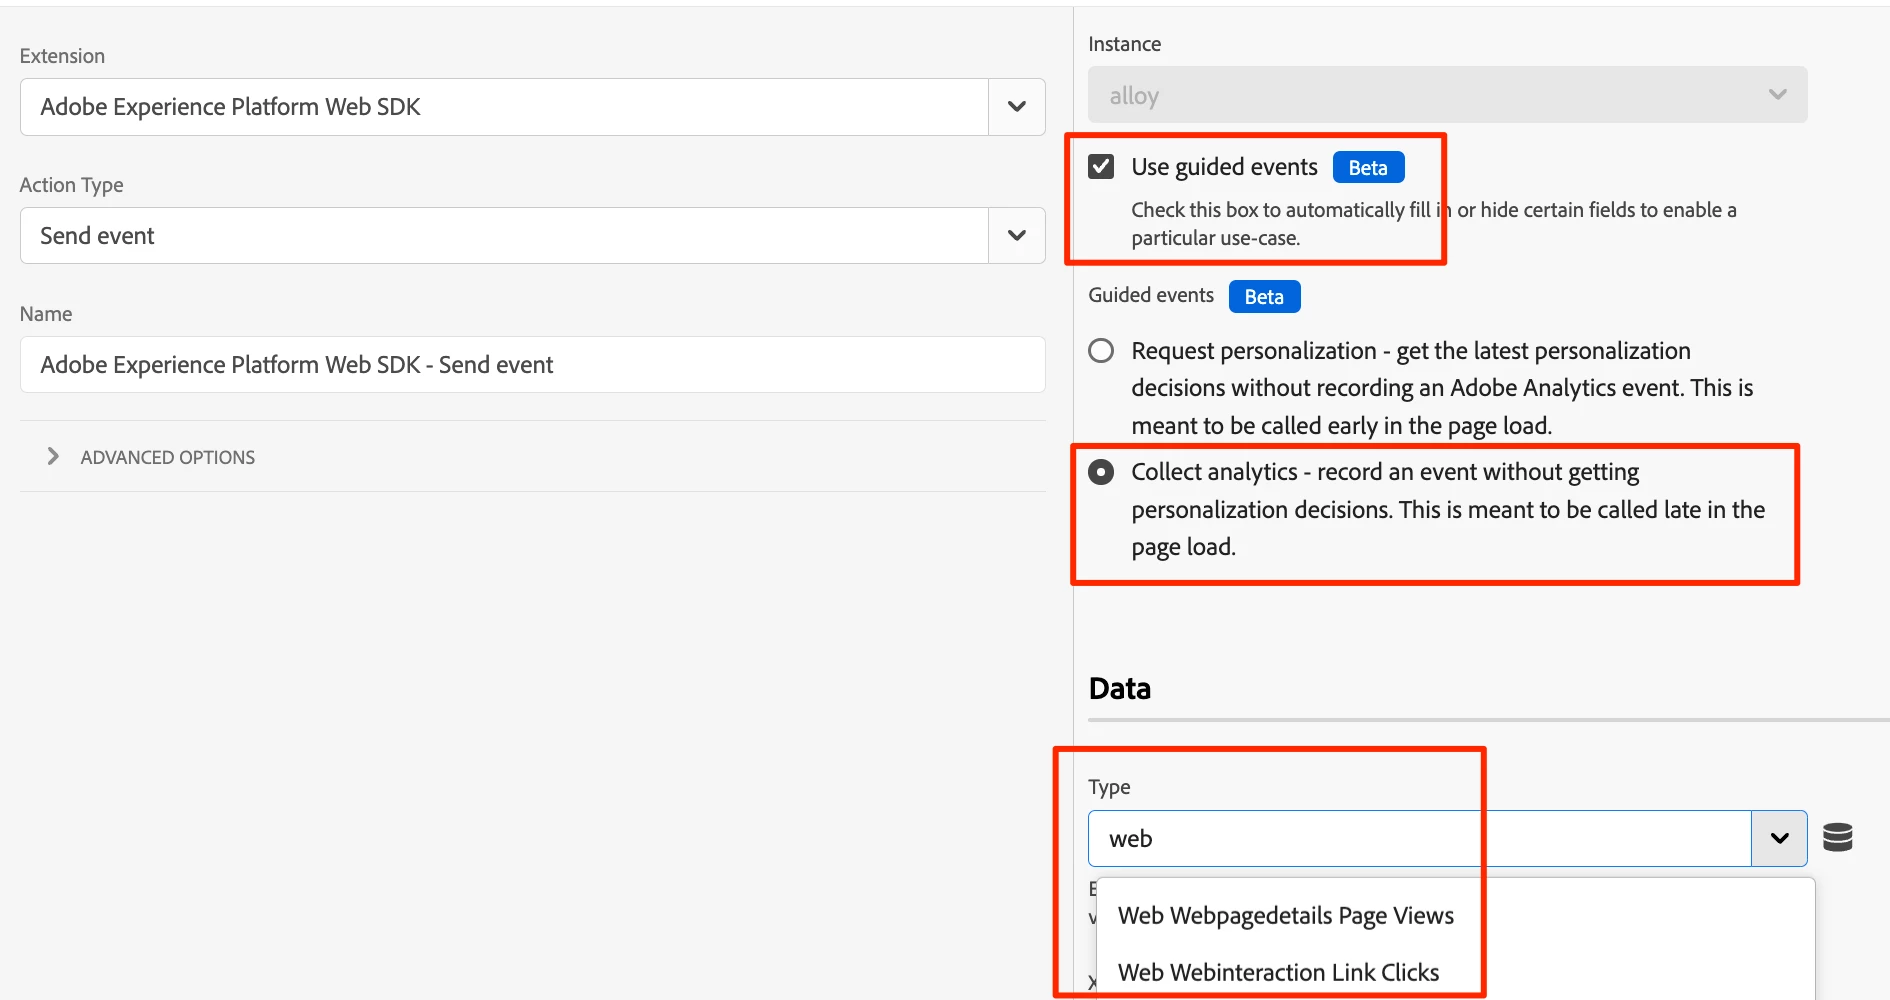Select the Collect analytics radio option
Viewport: 1890px width, 1000px height.
tap(1101, 472)
